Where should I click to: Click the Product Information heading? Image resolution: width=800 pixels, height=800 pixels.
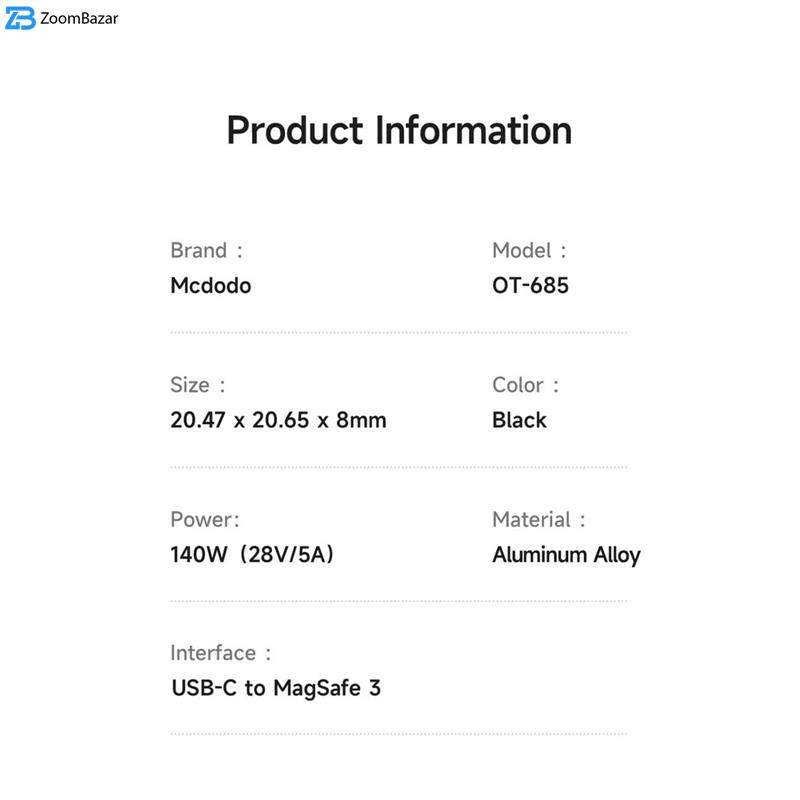[x=399, y=131]
